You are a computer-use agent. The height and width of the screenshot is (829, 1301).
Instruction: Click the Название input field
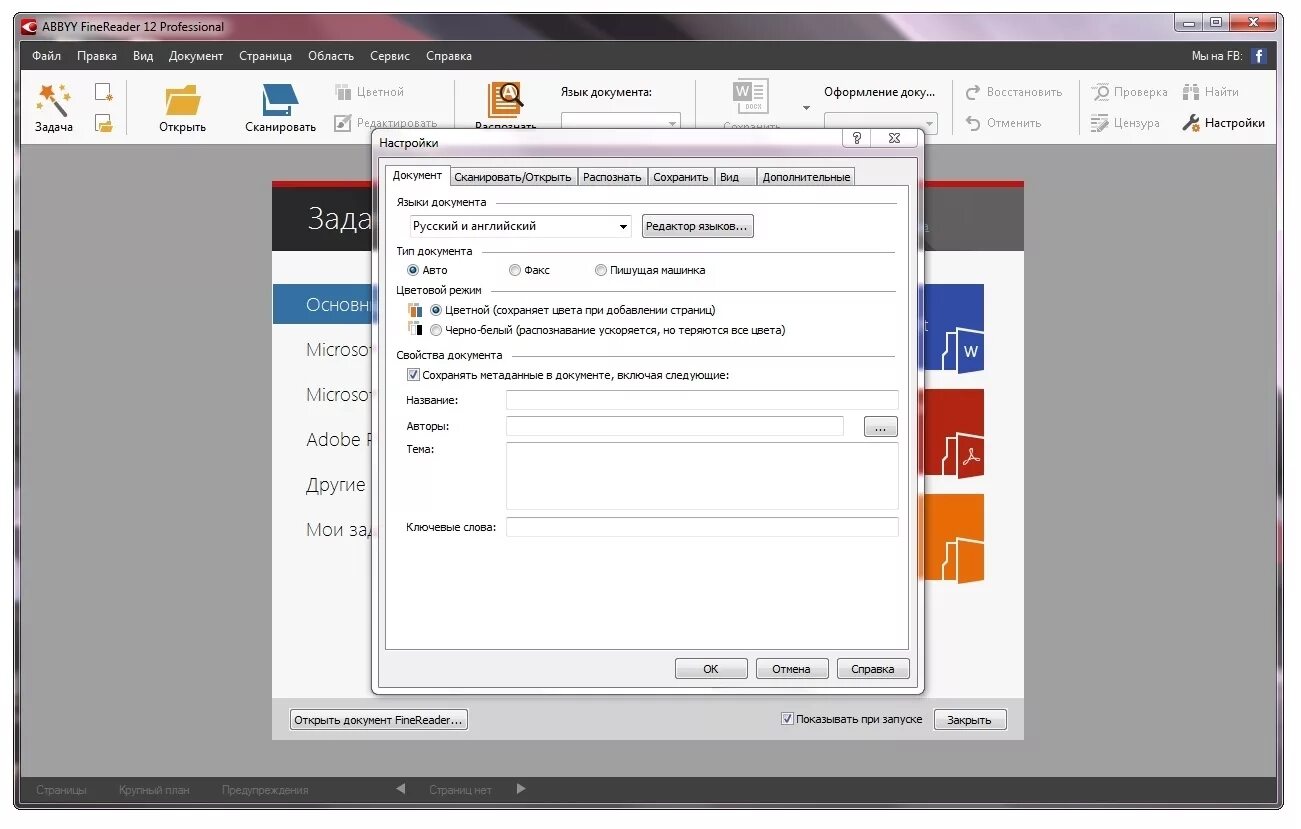[702, 400]
